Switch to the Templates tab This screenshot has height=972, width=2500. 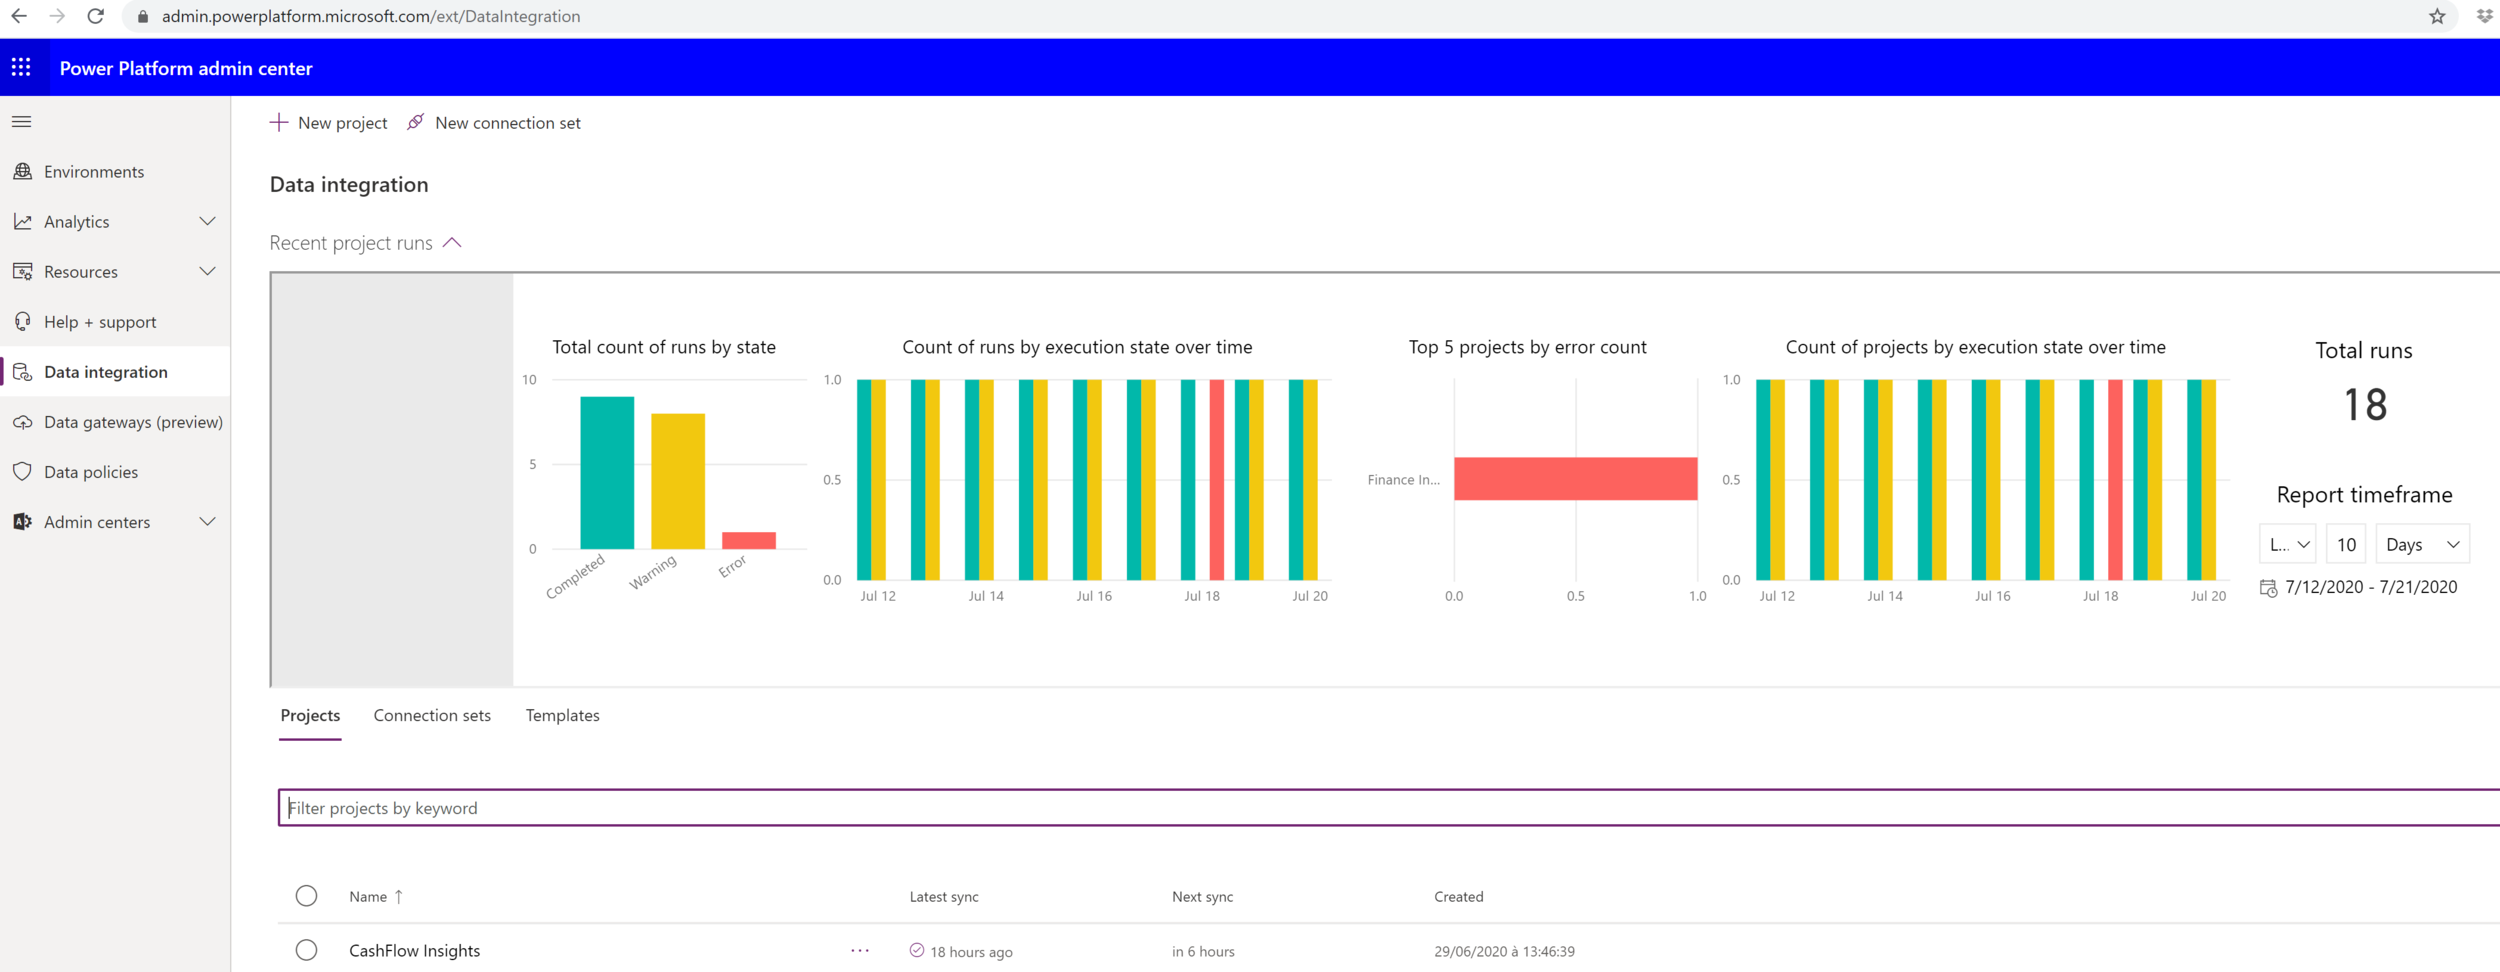(x=562, y=716)
